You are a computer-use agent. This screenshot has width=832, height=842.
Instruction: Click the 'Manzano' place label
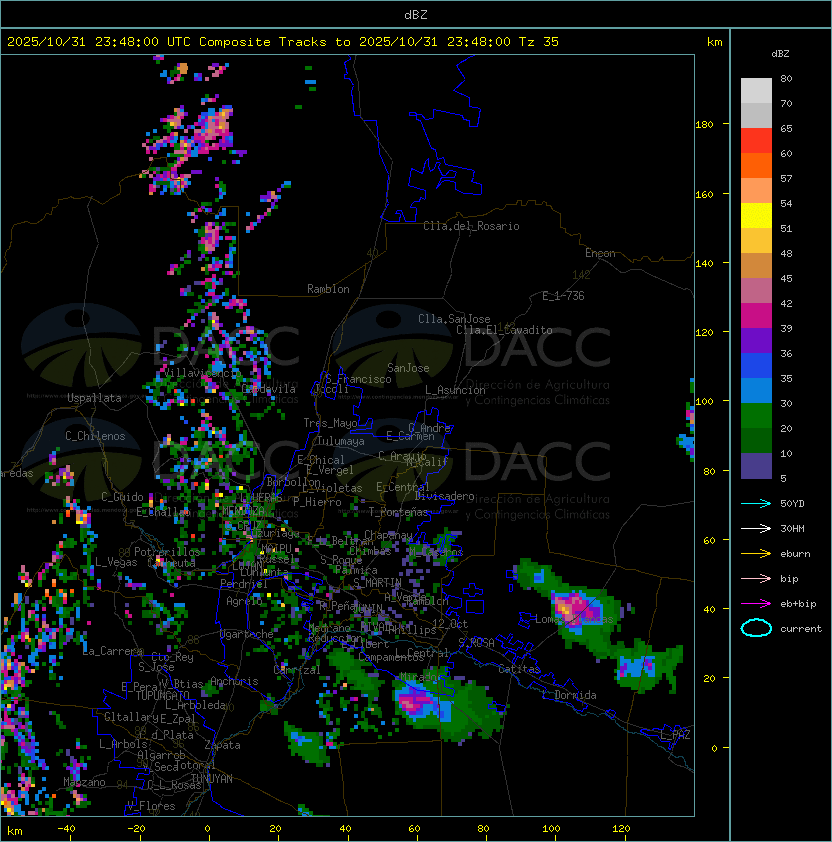click(x=84, y=782)
